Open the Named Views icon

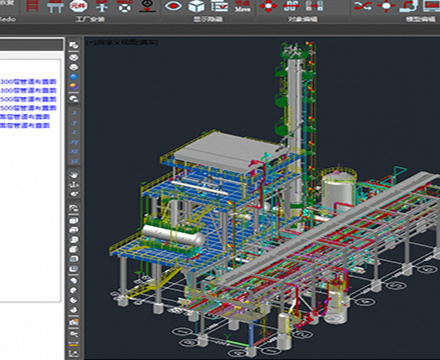click(74, 209)
